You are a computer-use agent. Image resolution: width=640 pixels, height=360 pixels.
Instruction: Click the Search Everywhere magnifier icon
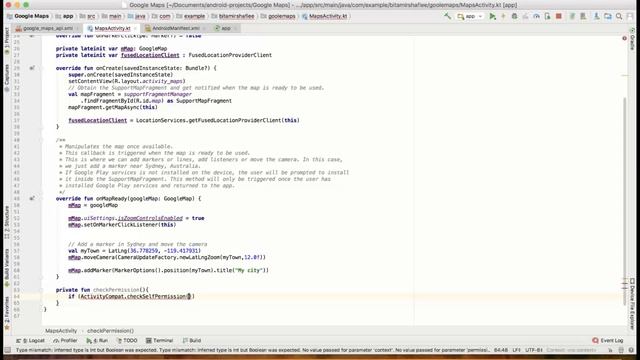(x=619, y=16)
